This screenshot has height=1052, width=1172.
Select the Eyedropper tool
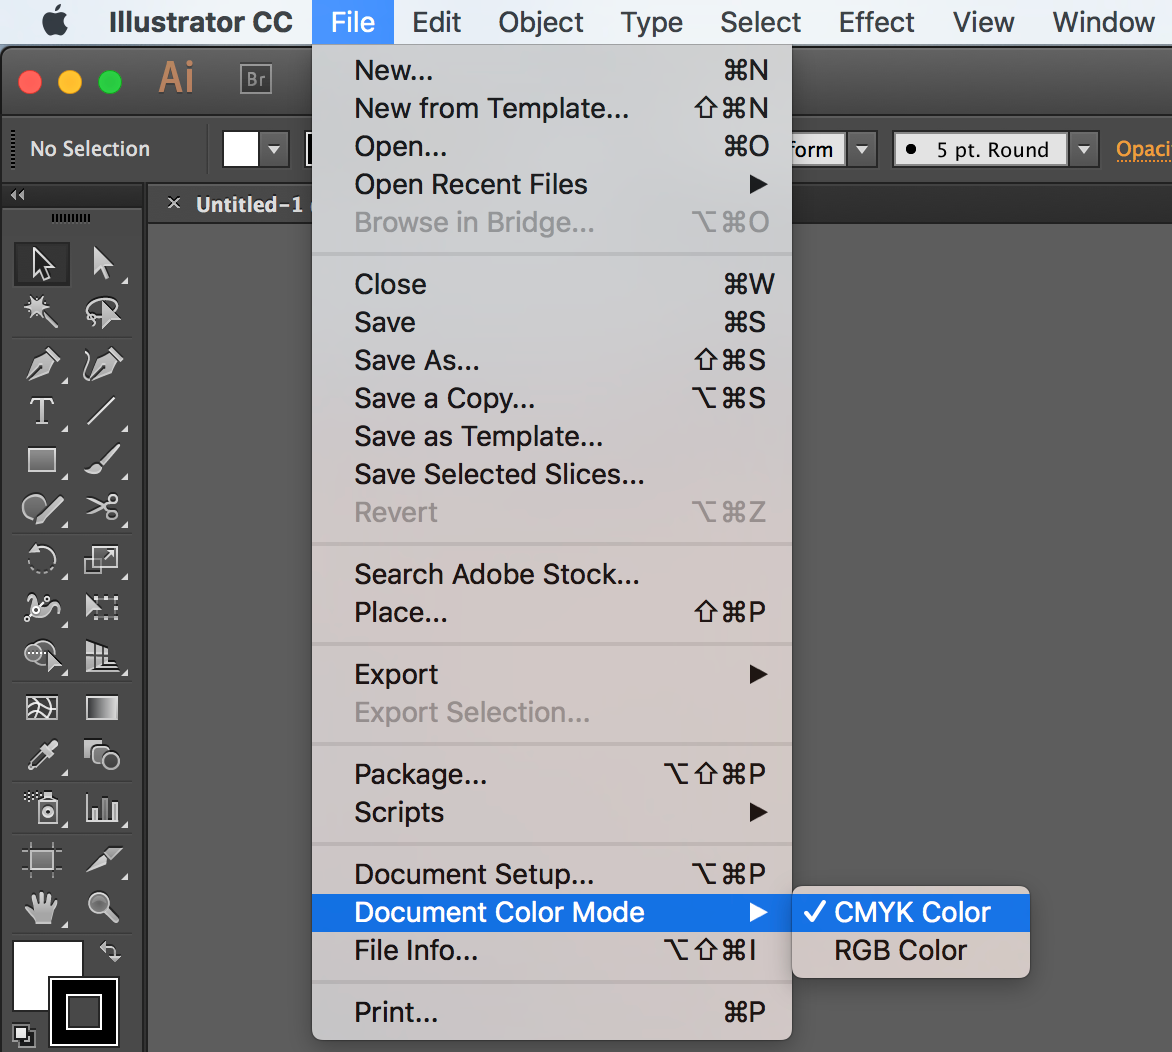pyautogui.click(x=42, y=756)
